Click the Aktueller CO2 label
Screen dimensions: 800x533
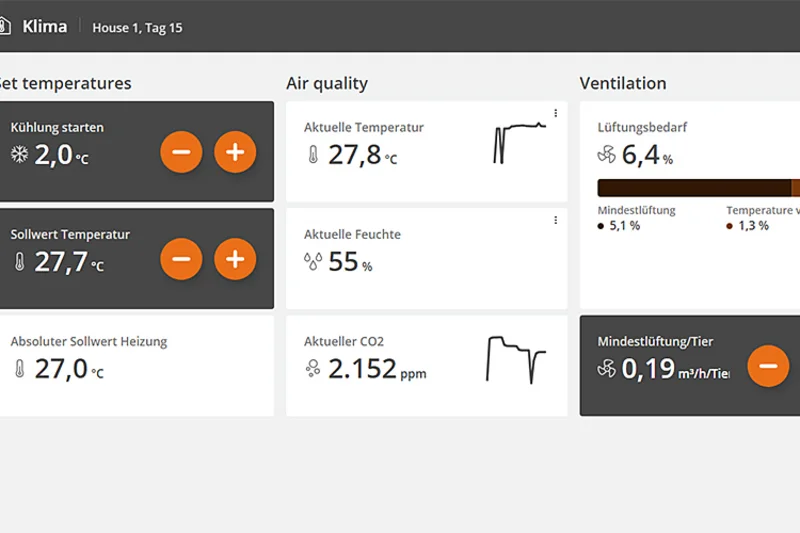pyautogui.click(x=344, y=342)
